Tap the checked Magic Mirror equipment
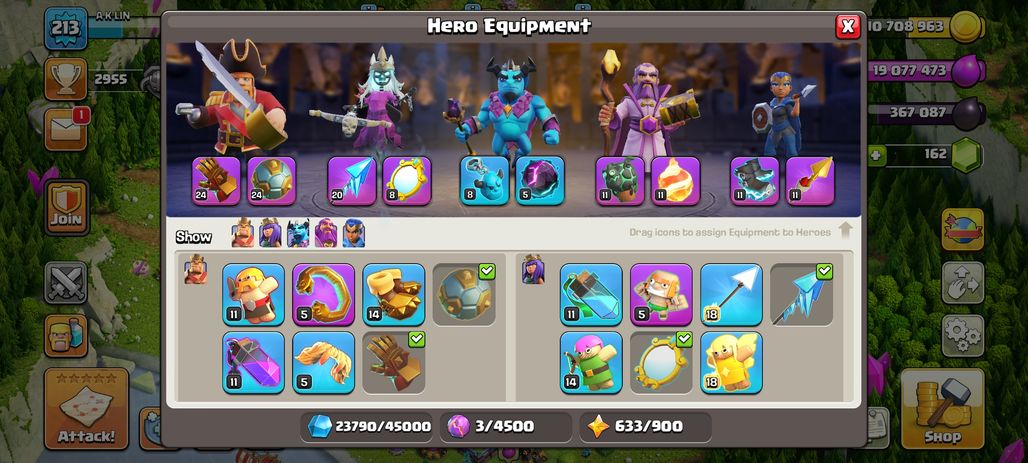 click(x=661, y=362)
